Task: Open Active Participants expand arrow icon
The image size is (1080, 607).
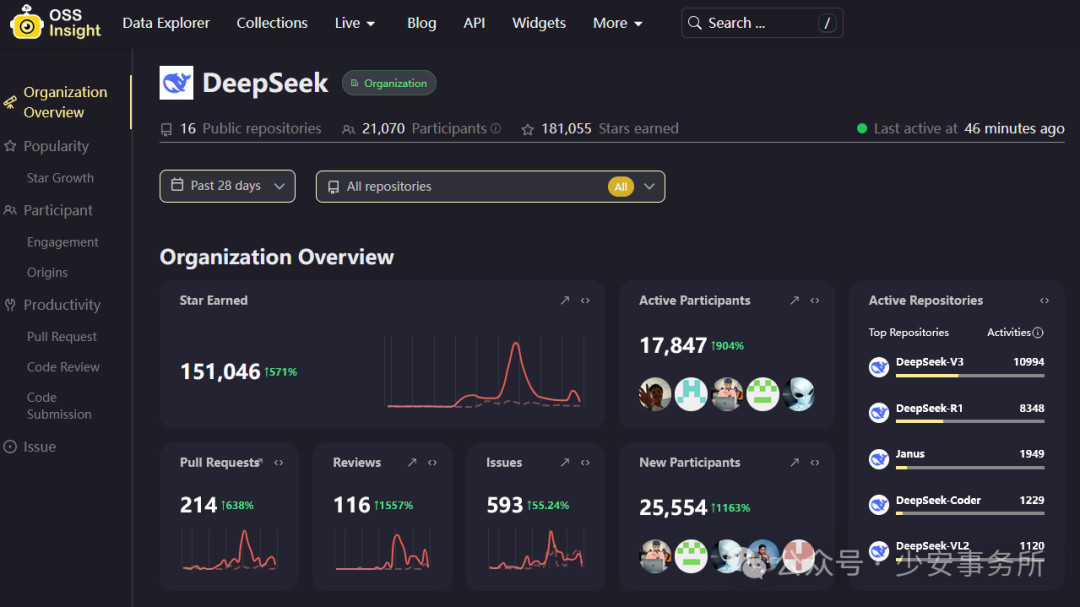Action: [x=795, y=300]
